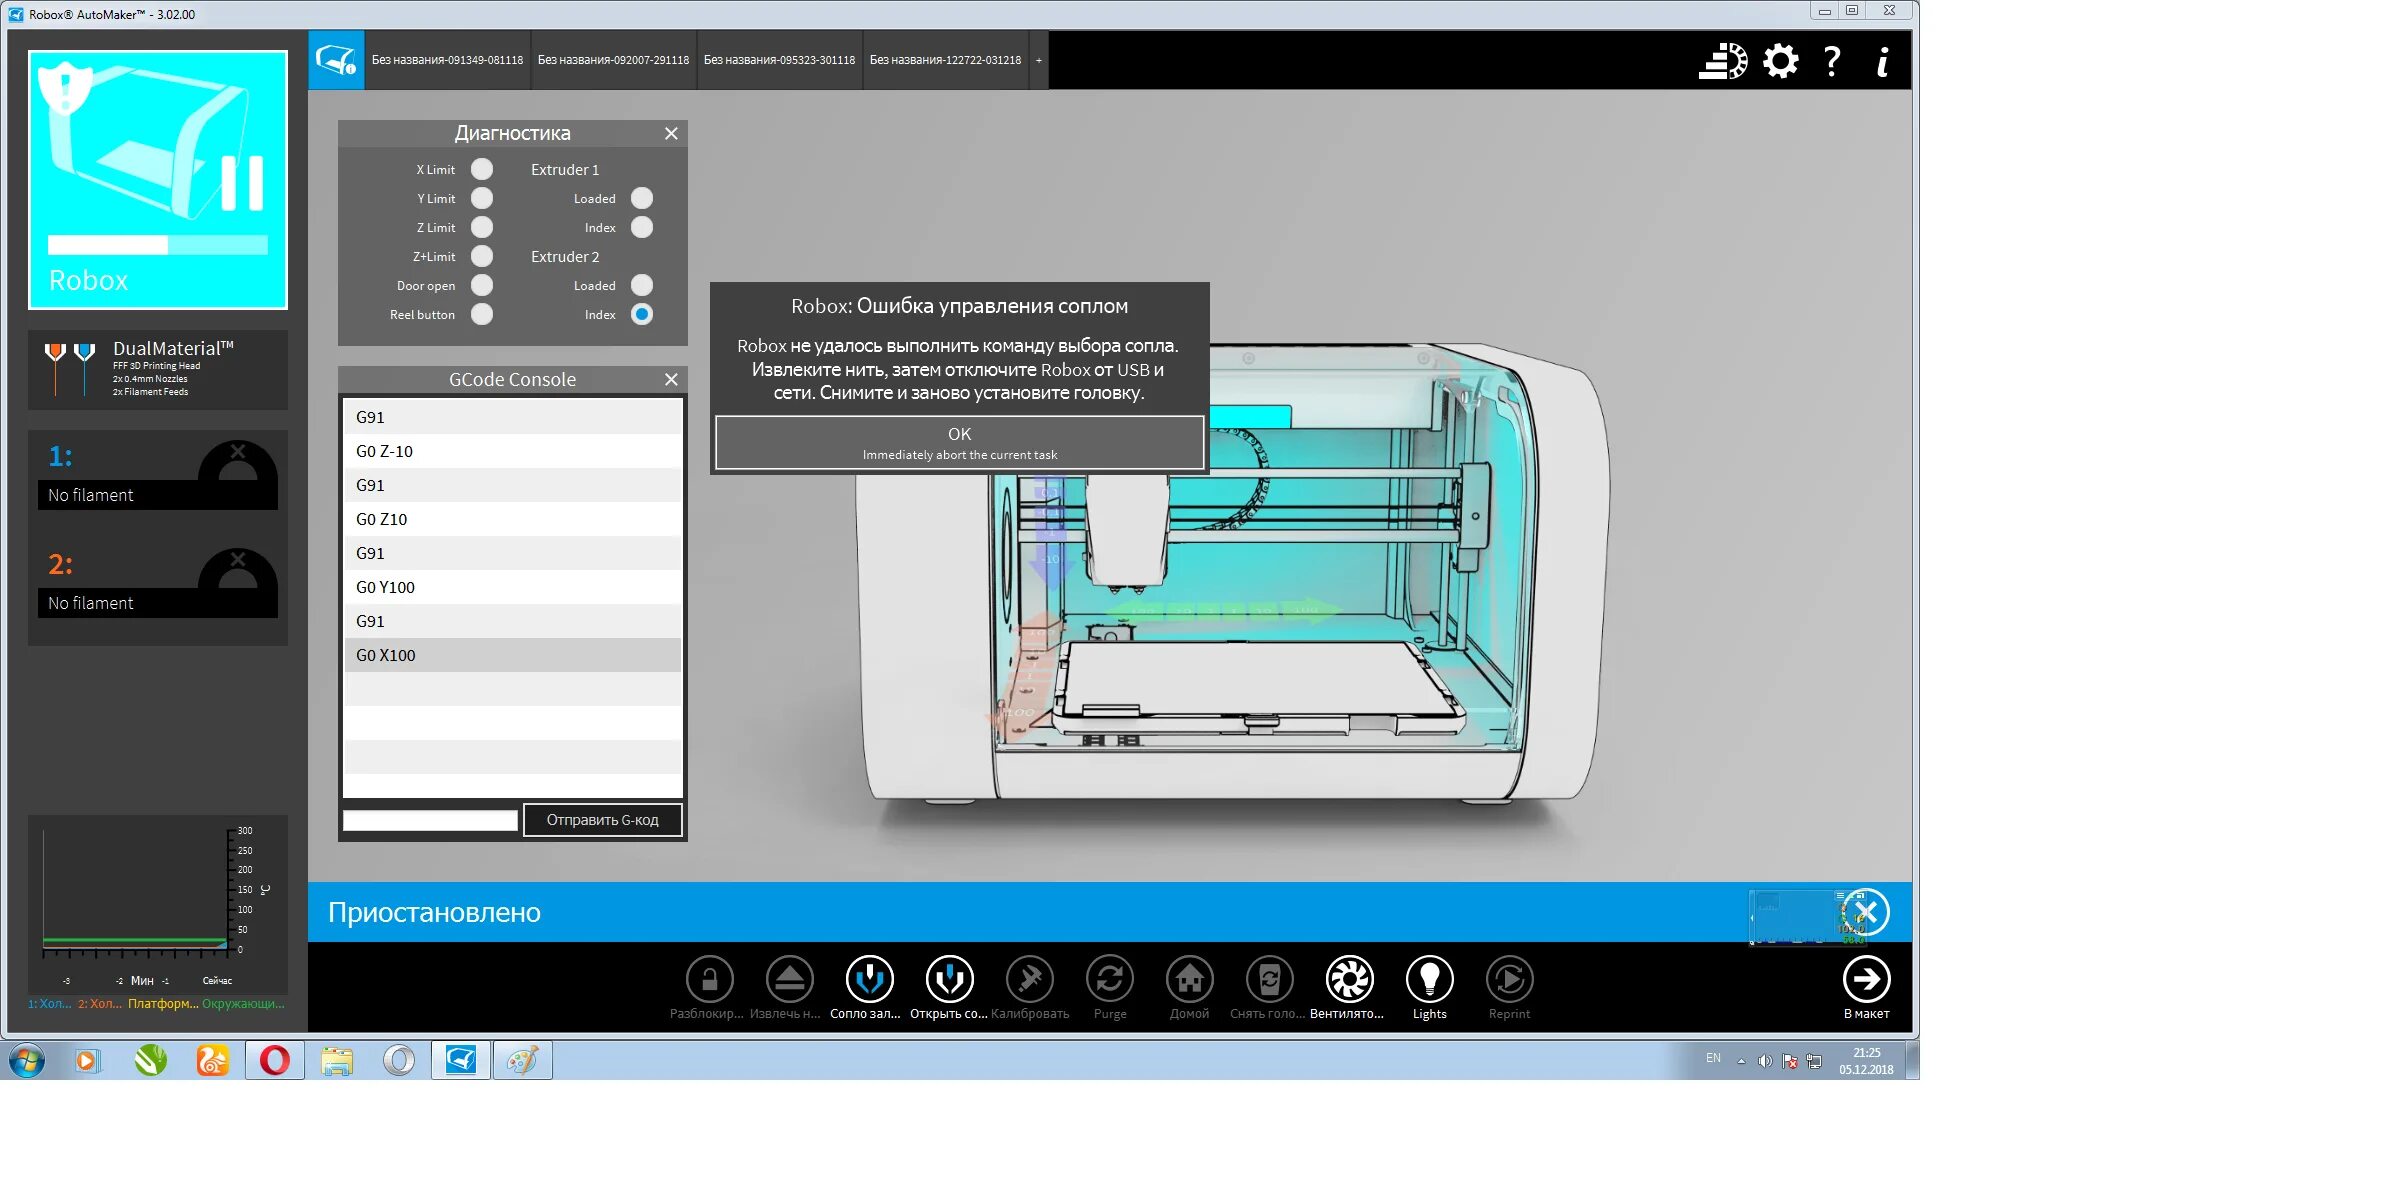The width and height of the screenshot is (2408, 1182).
Task: Click the volume speaker tray icon
Action: pos(1765,1061)
